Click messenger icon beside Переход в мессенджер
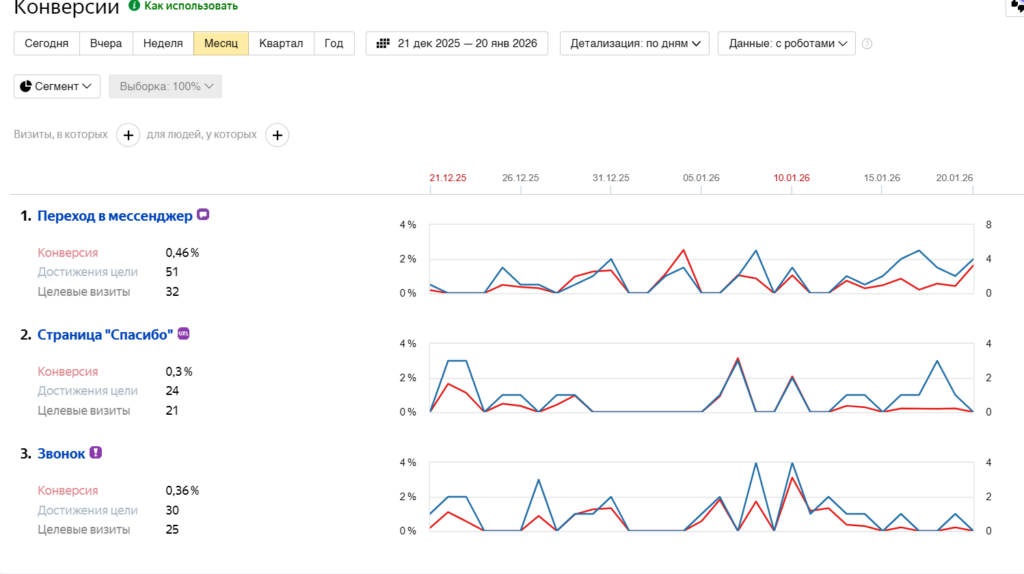Image resolution: width=1024 pixels, height=574 pixels. click(203, 214)
